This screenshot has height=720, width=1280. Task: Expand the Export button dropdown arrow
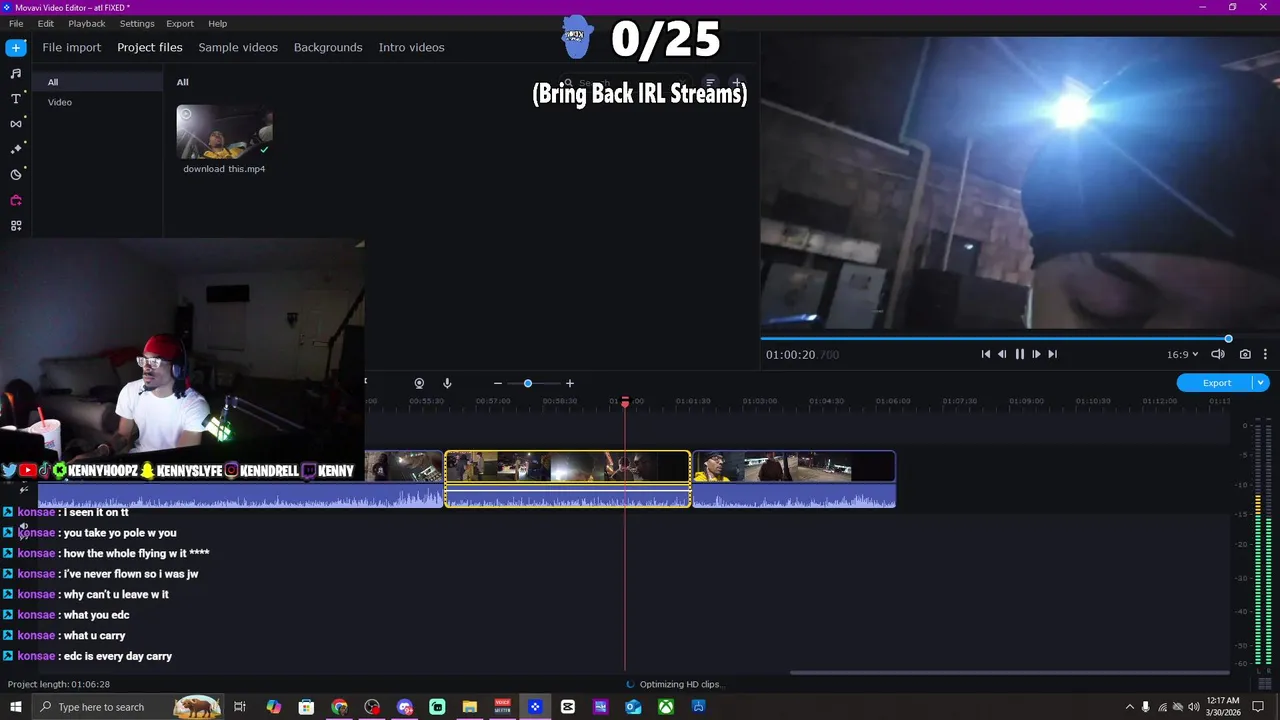point(1261,383)
